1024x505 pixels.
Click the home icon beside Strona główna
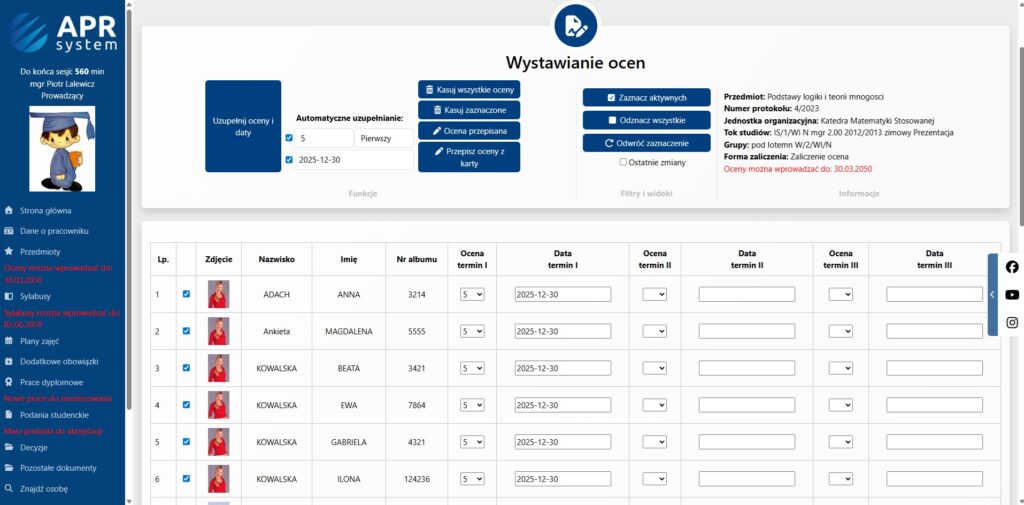[x=9, y=211]
